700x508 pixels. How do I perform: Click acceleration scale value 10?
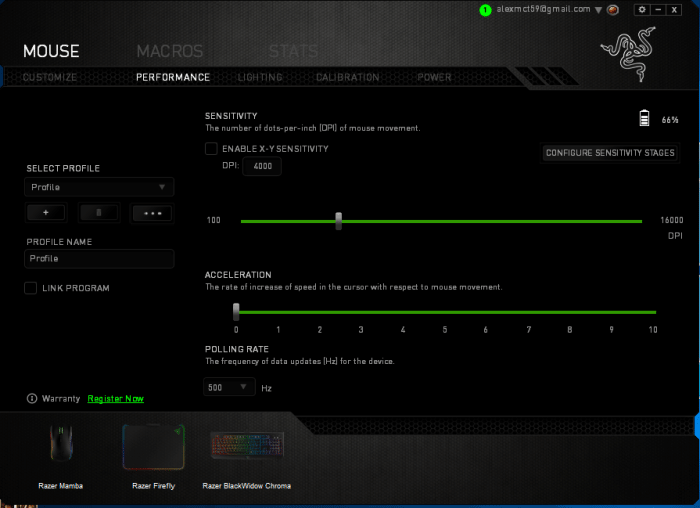coord(653,329)
